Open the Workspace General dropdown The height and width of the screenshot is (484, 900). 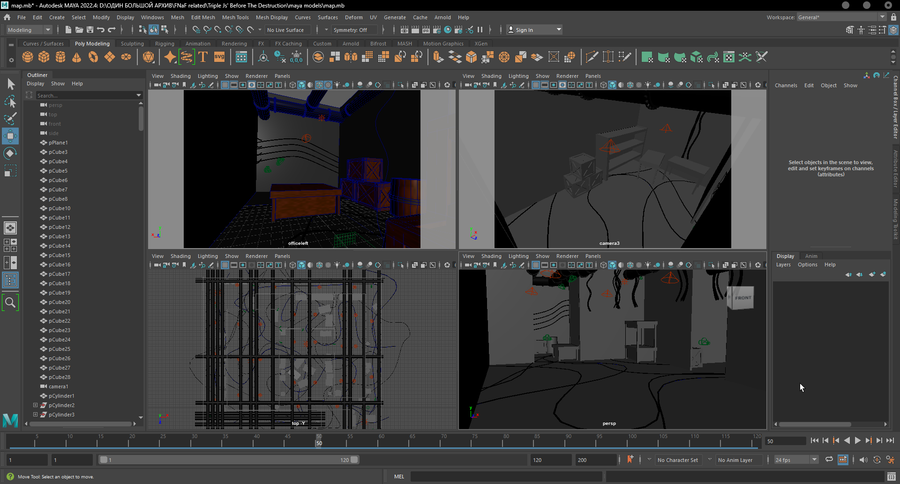pos(841,17)
